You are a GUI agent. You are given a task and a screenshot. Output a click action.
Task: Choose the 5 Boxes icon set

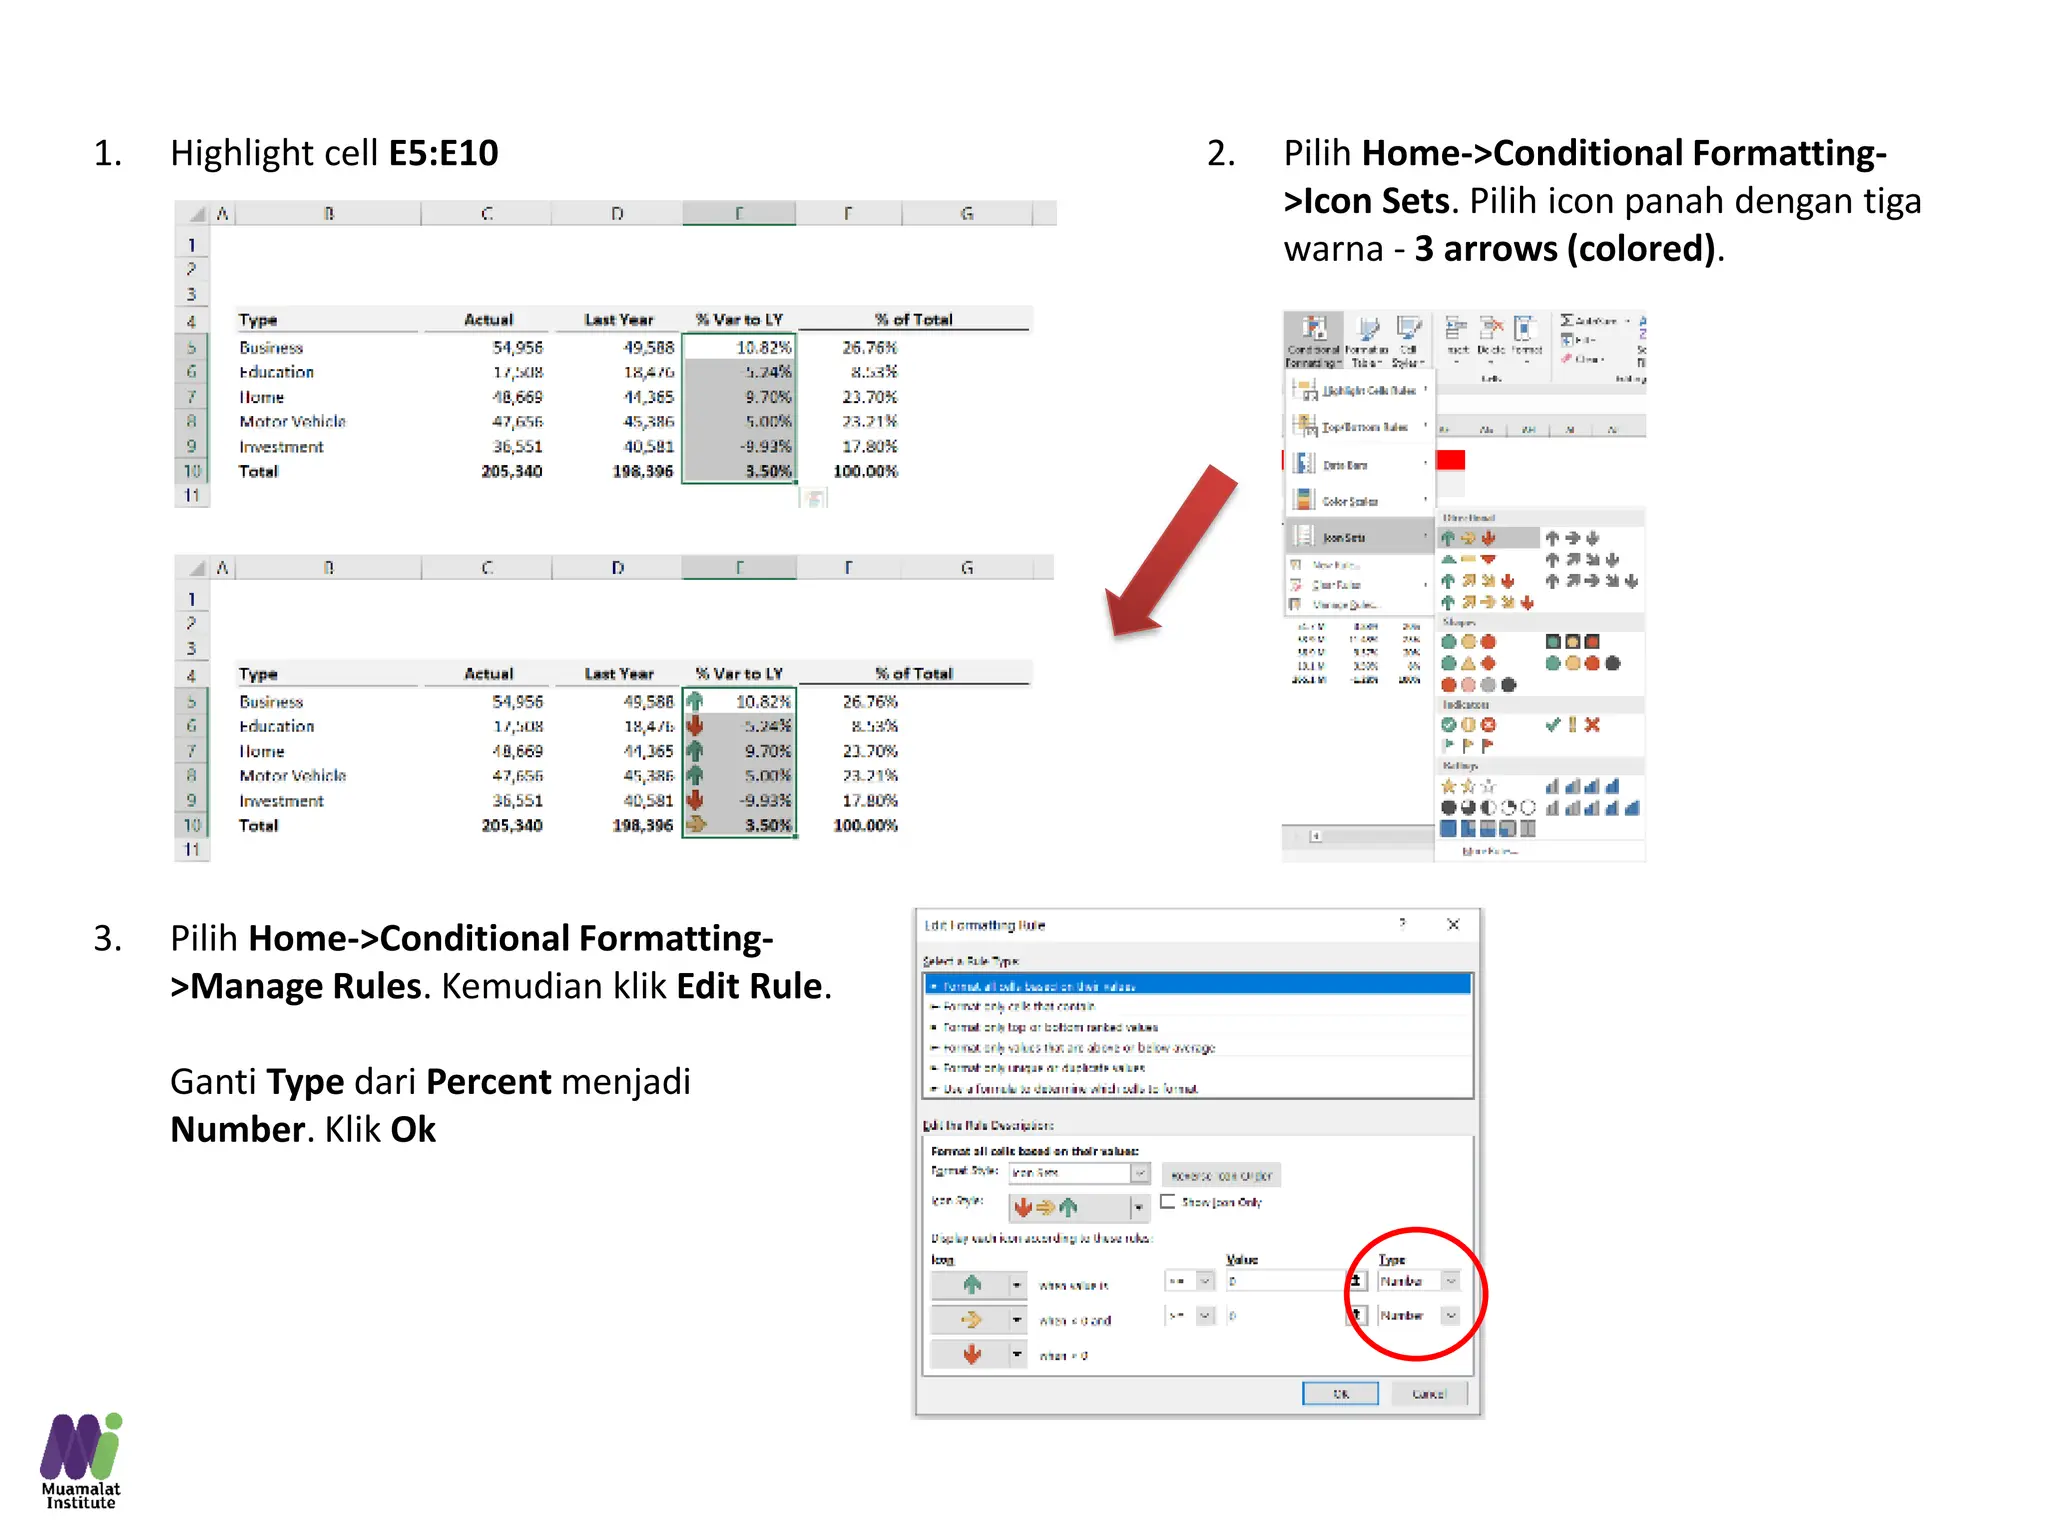coord(1488,829)
